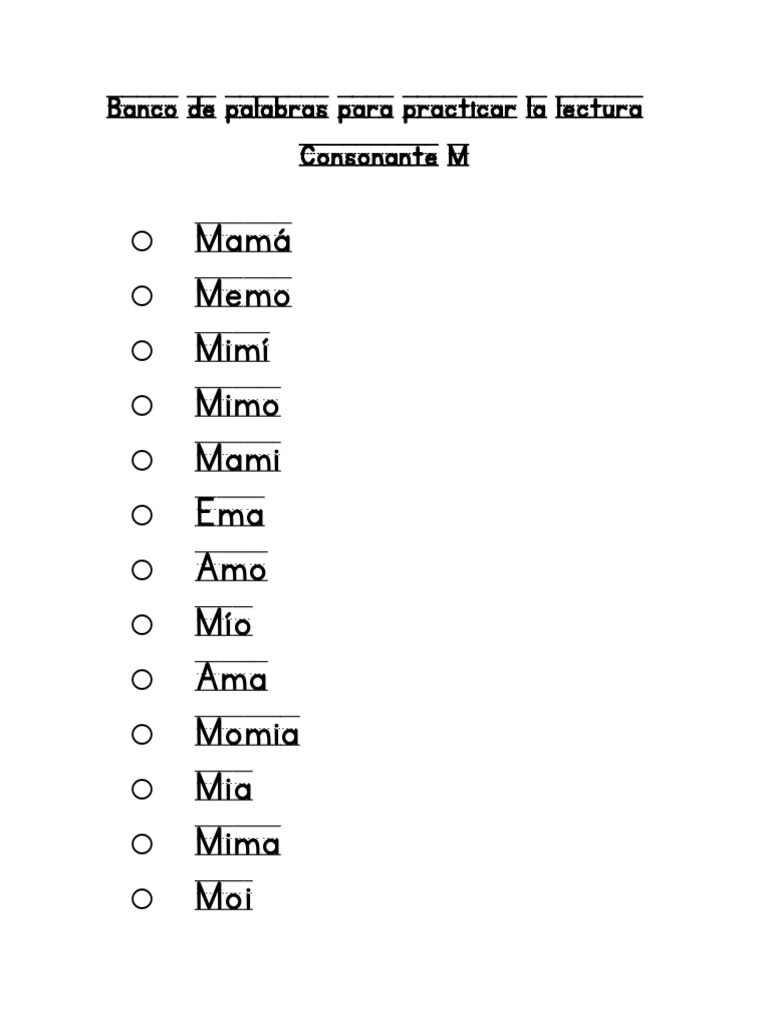Screen dimensions: 768x1024
Task: Click the word Ema in the list
Action: coord(230,513)
